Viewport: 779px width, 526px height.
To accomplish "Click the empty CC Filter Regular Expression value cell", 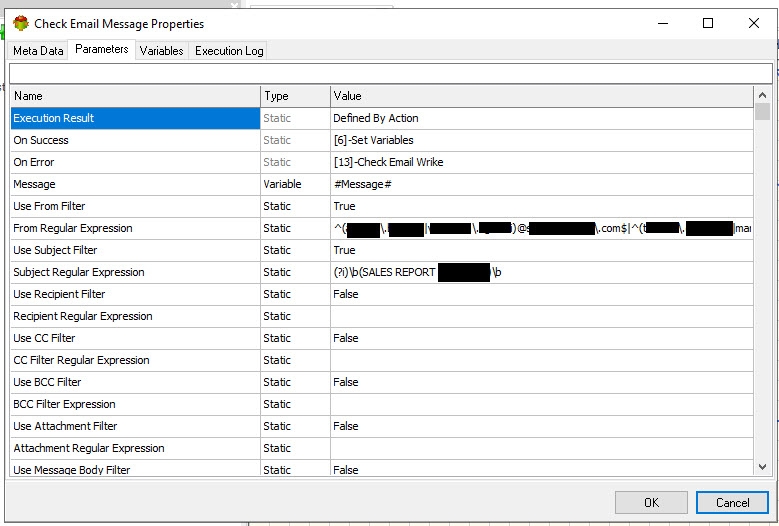I will (542, 360).
